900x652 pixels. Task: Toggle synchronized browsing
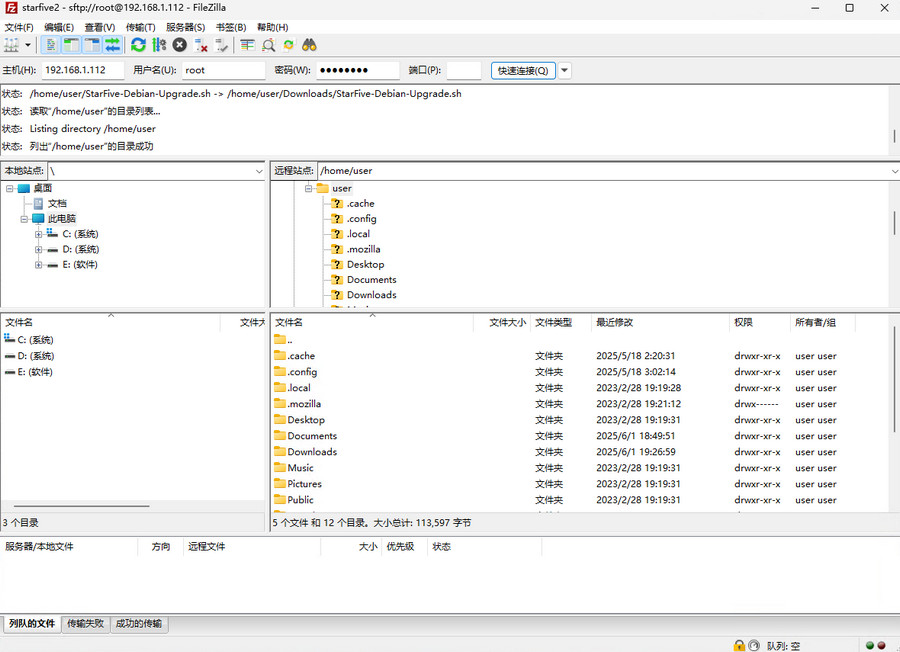point(289,45)
